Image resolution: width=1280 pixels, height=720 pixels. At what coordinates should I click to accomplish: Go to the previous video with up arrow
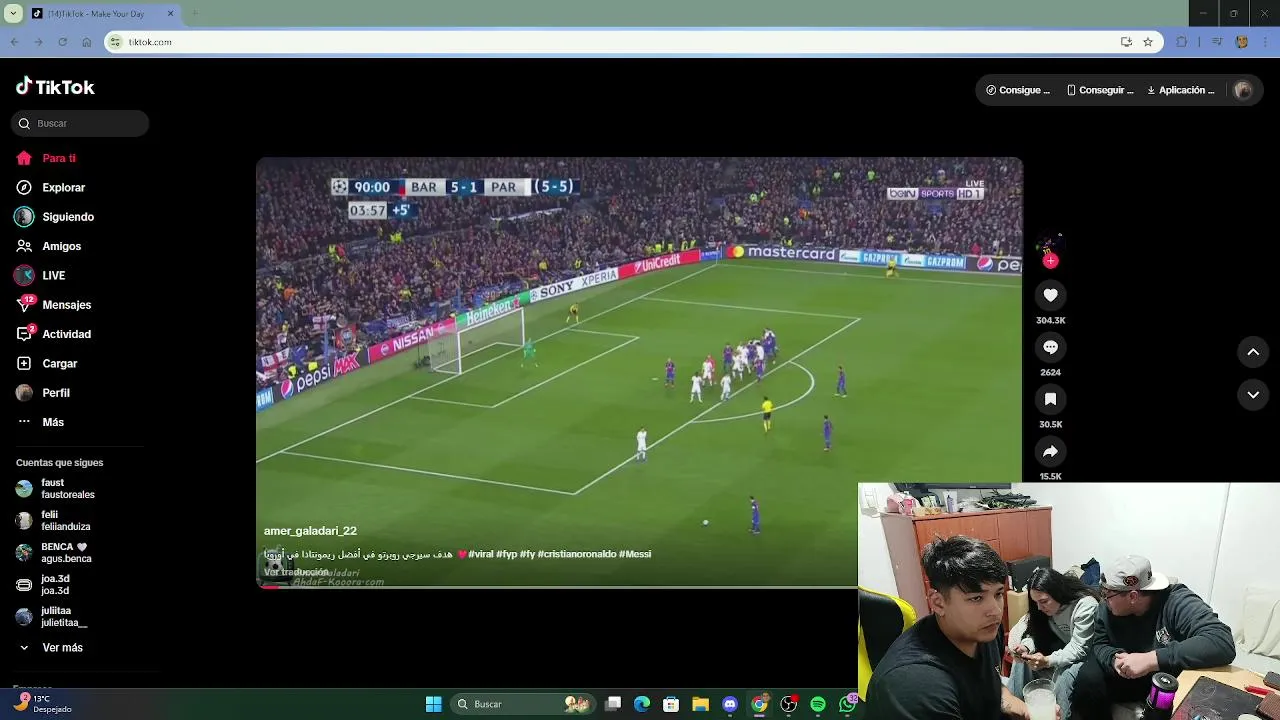tap(1253, 352)
